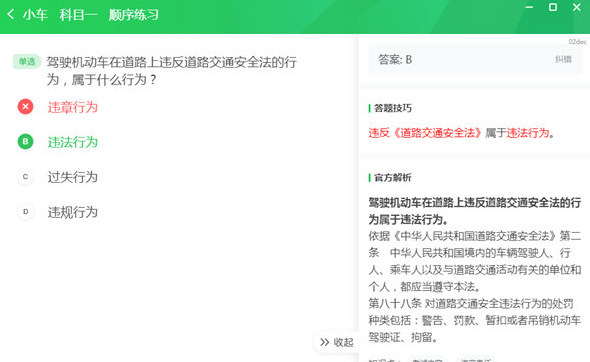Click the red X icon for 违章行为
The height and width of the screenshot is (362, 590).
(x=25, y=106)
